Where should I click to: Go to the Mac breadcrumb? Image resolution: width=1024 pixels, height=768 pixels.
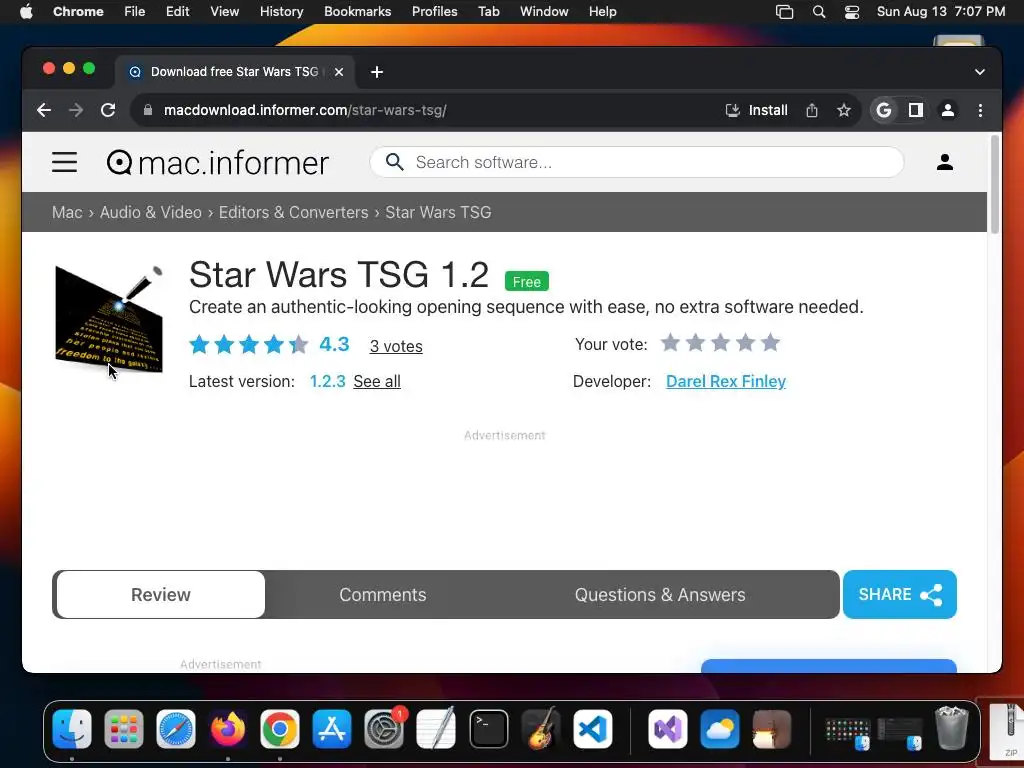pos(67,212)
